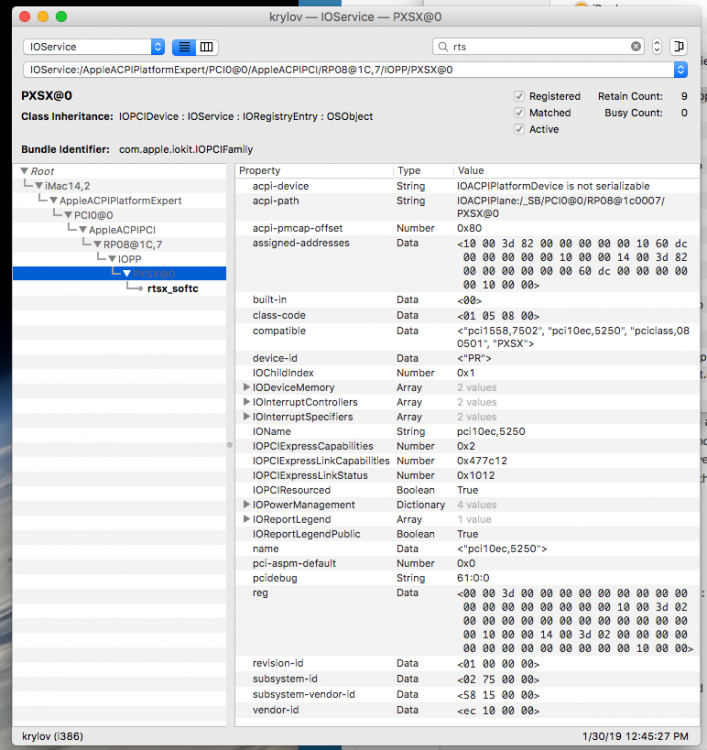Viewport: 707px width, 750px height.
Task: Switch to column browser view
Action: click(207, 47)
